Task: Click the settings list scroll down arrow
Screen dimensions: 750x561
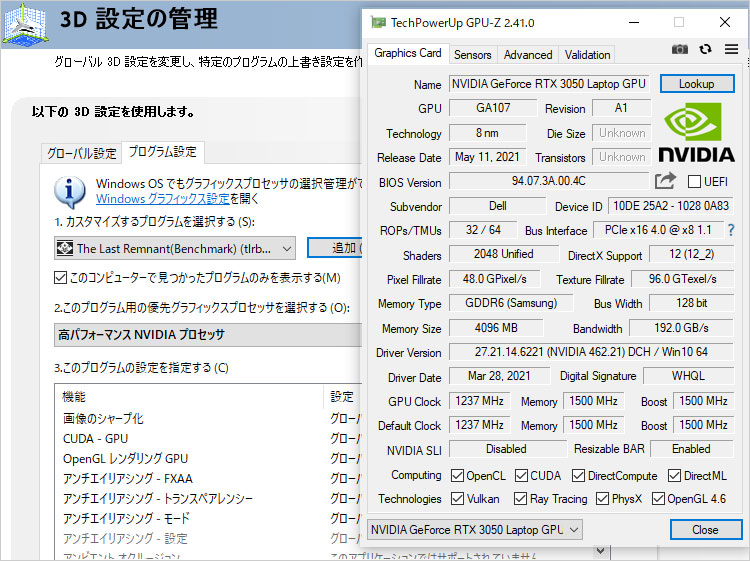Action: pos(600,550)
